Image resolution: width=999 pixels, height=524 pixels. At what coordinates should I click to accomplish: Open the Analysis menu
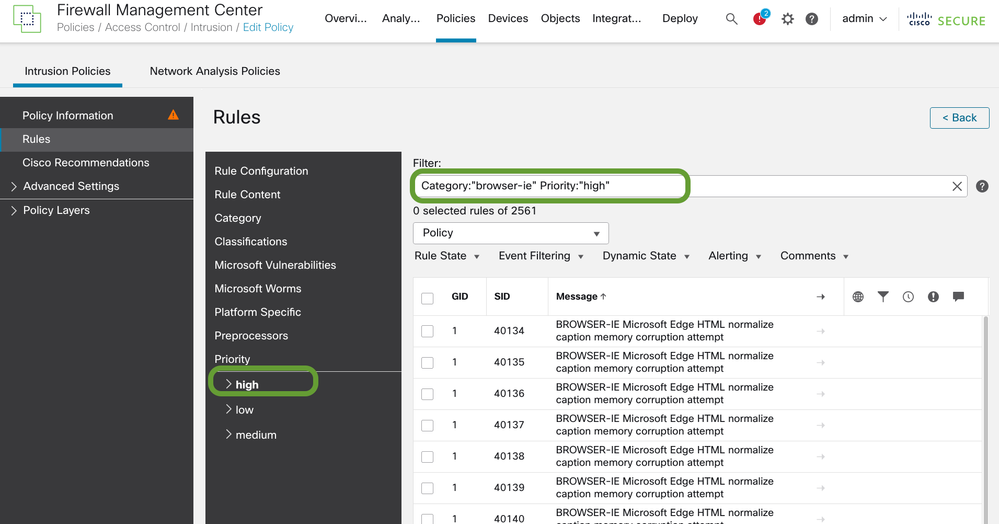pyautogui.click(x=401, y=18)
